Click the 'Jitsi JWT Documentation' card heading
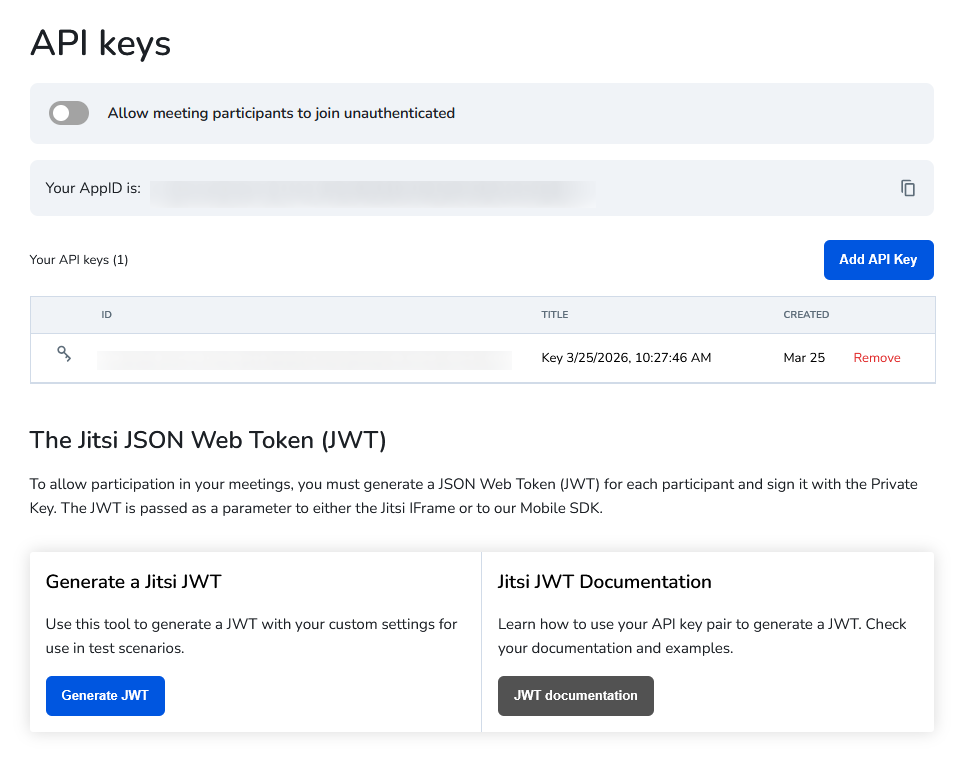The image size is (972, 763). (604, 582)
